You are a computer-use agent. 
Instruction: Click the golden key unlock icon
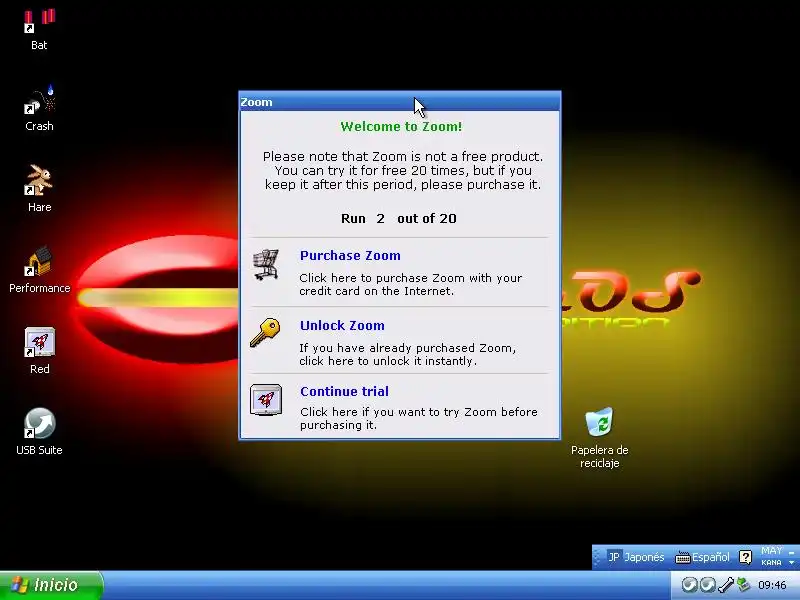point(265,333)
